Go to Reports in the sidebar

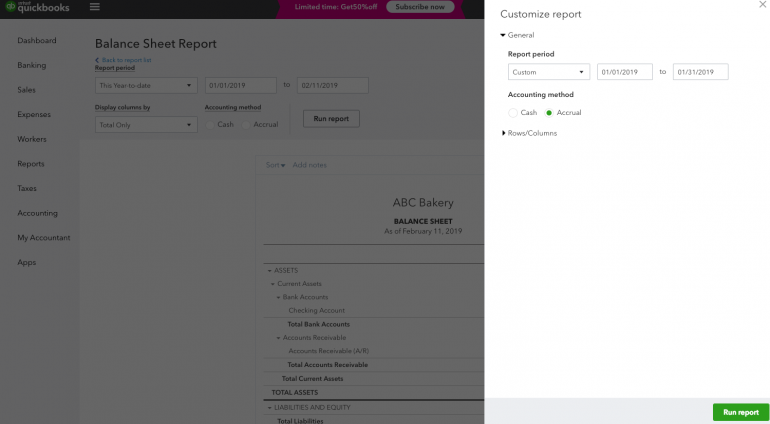point(30,164)
